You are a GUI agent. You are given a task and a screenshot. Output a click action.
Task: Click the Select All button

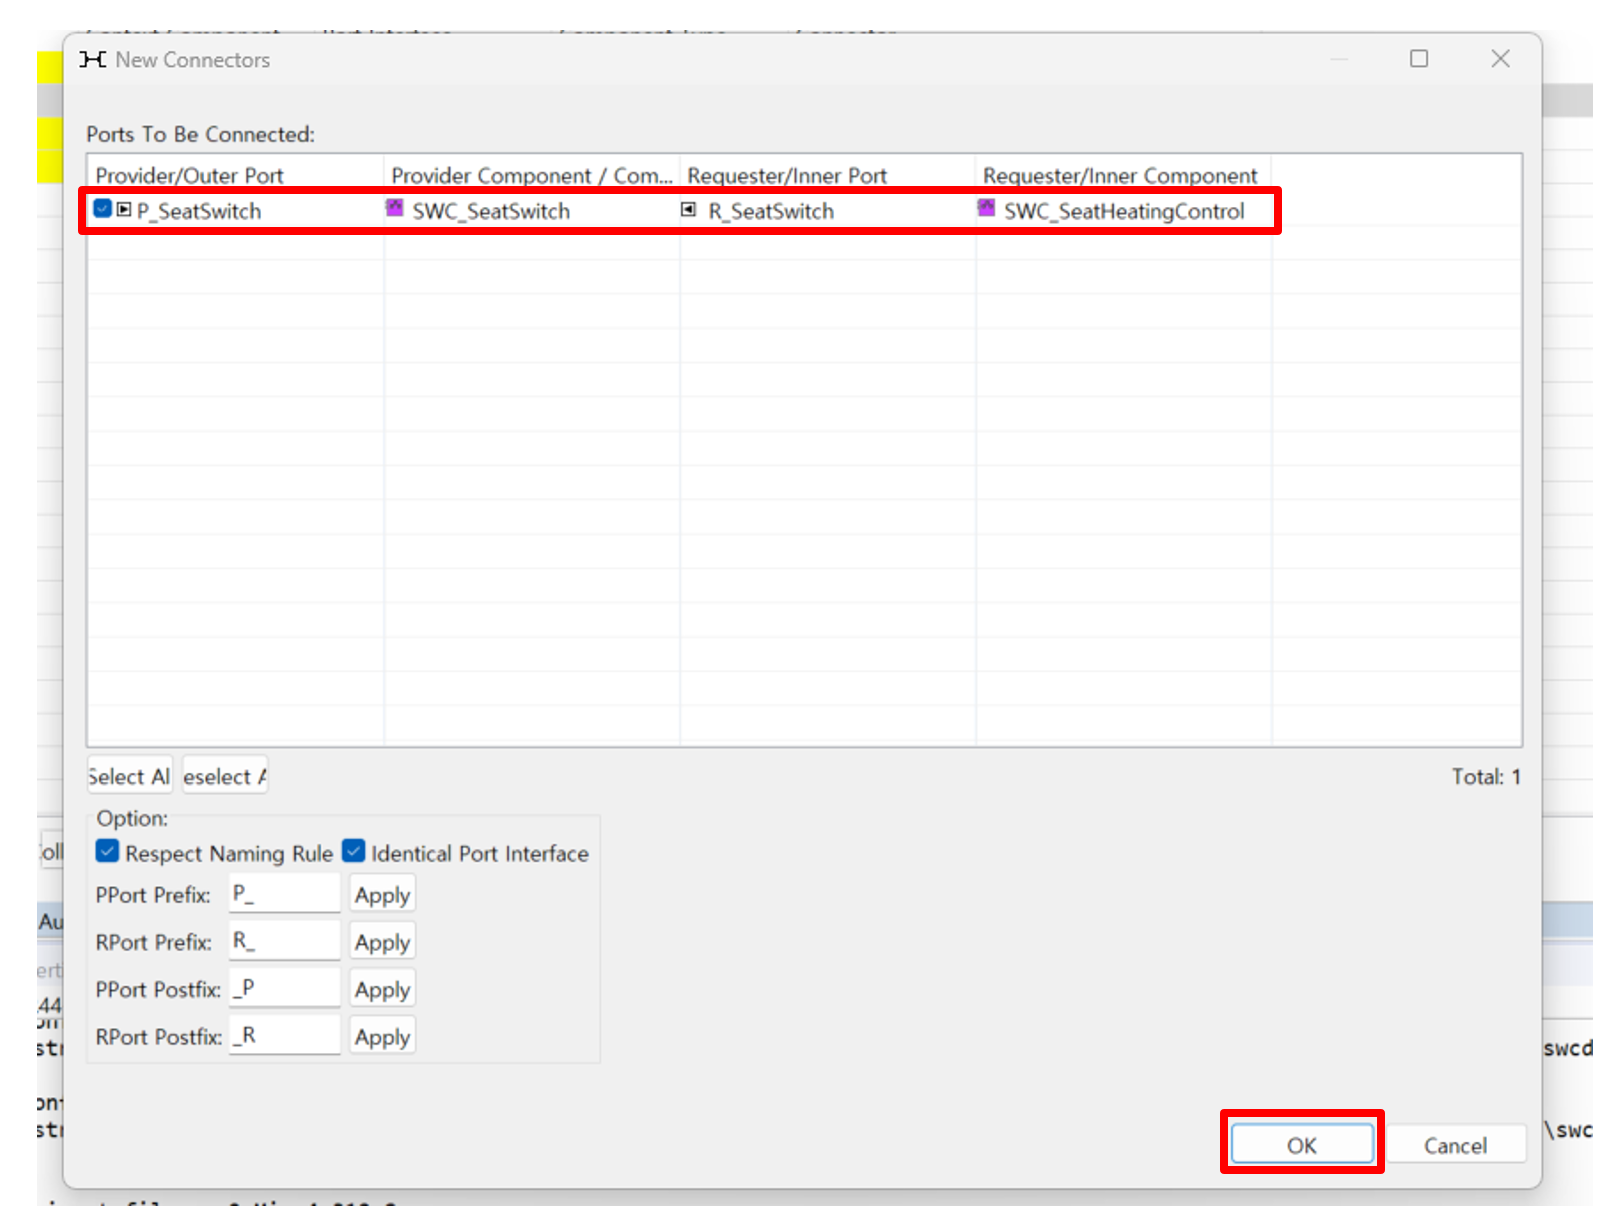129,777
